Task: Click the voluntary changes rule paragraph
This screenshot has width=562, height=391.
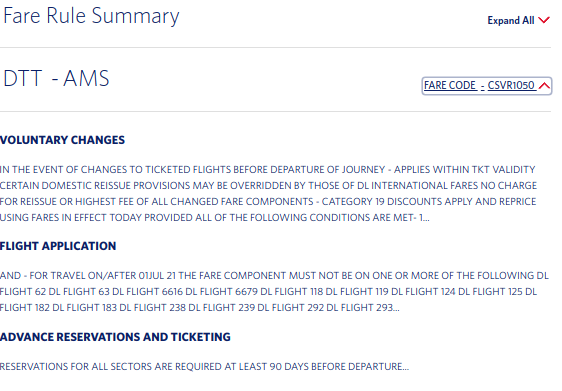Action: (268, 194)
